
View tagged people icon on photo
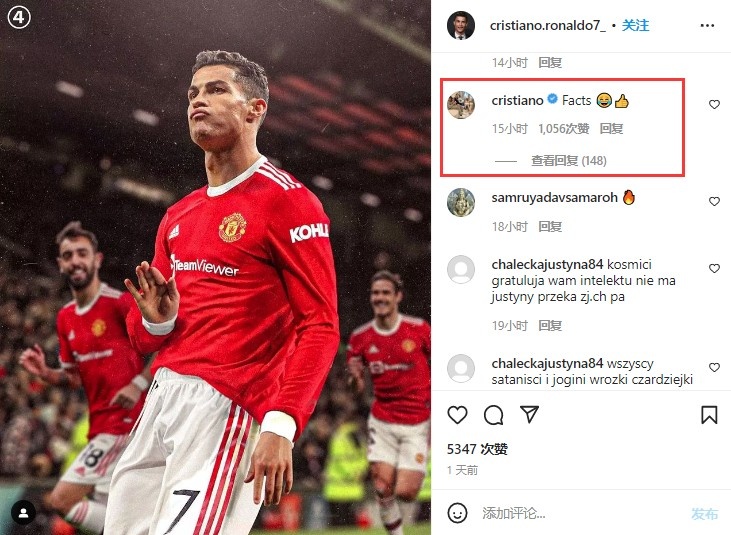23,514
